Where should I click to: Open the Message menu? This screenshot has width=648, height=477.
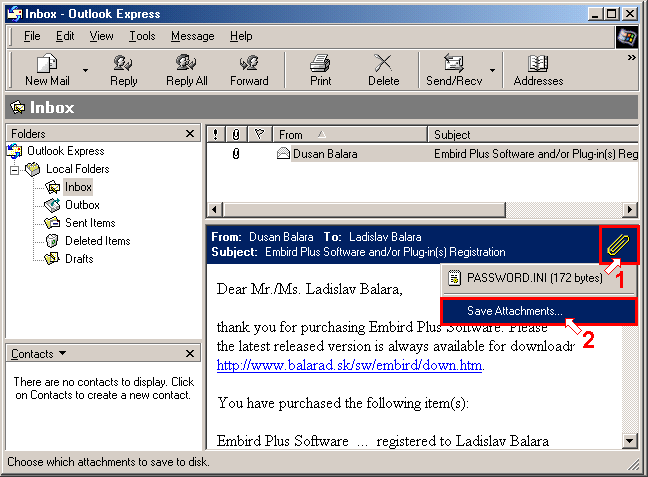pos(193,36)
